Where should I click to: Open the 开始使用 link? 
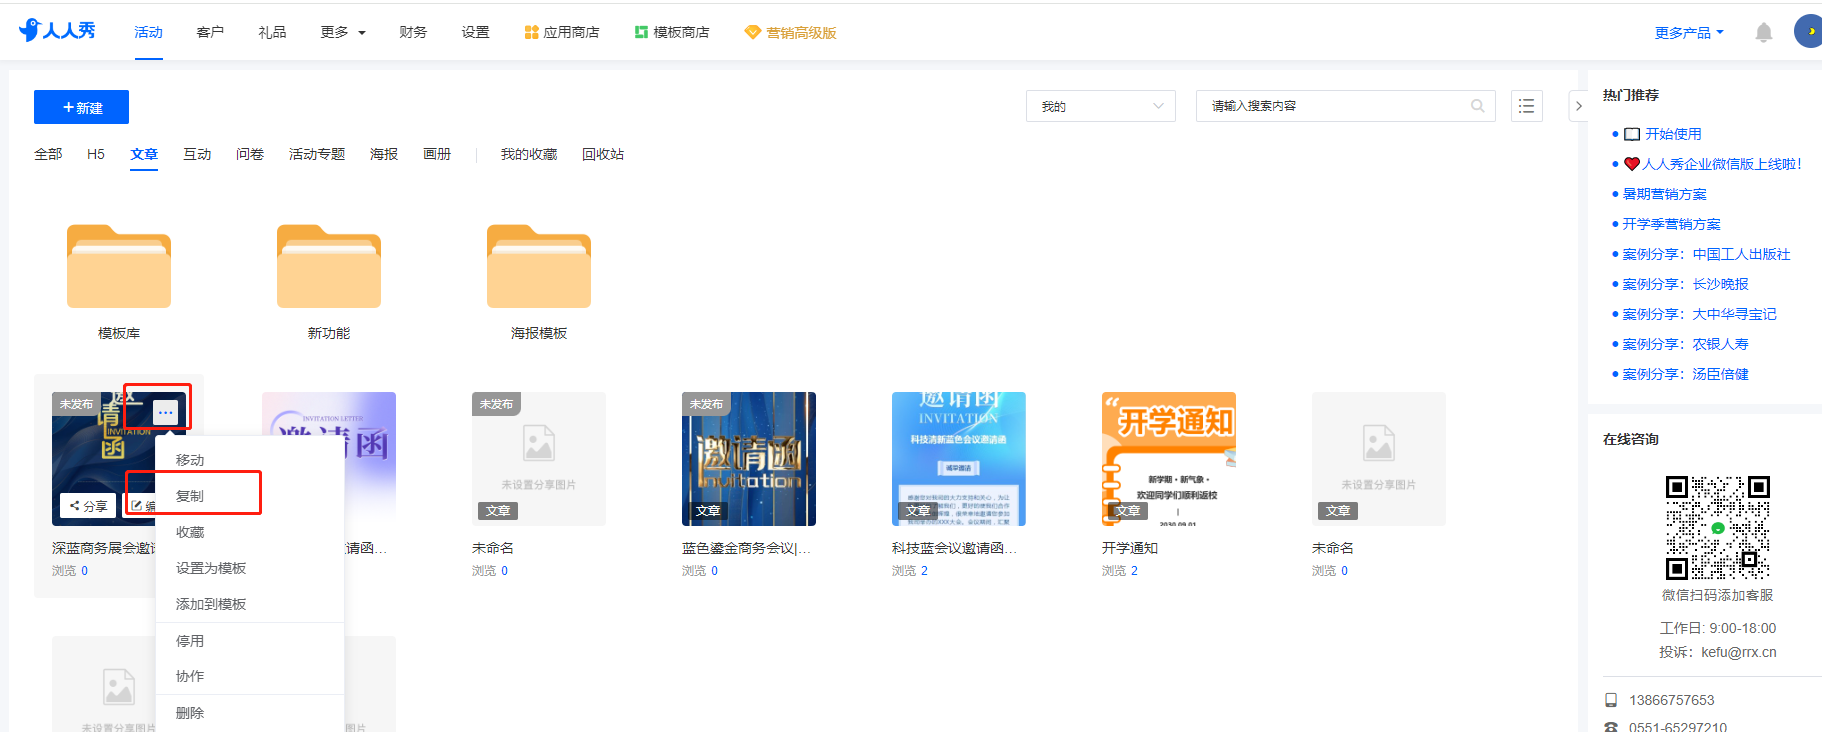coord(1673,134)
